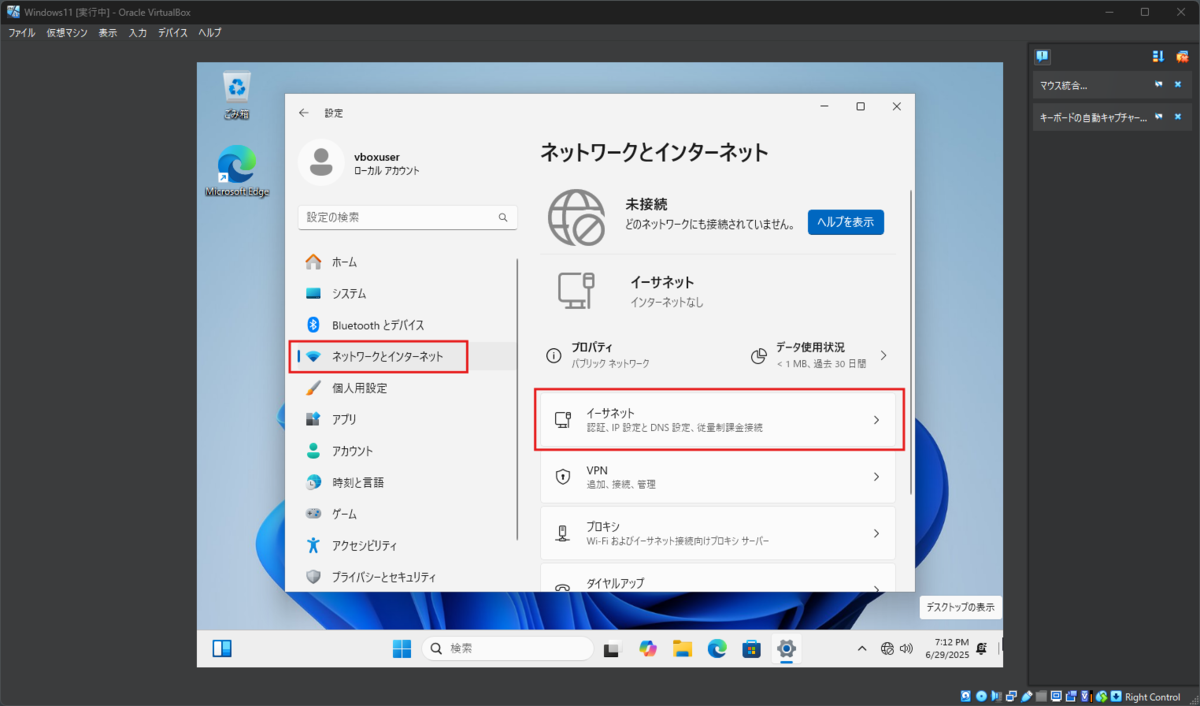Select アプリ in settings sidebar
Image resolution: width=1200 pixels, height=706 pixels.
(x=406, y=419)
